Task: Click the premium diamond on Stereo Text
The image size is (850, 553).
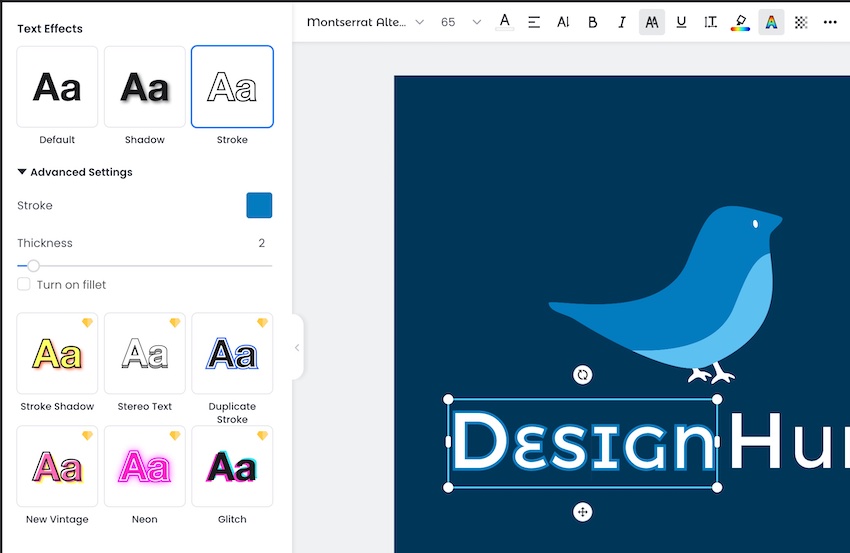Action: coord(175,323)
